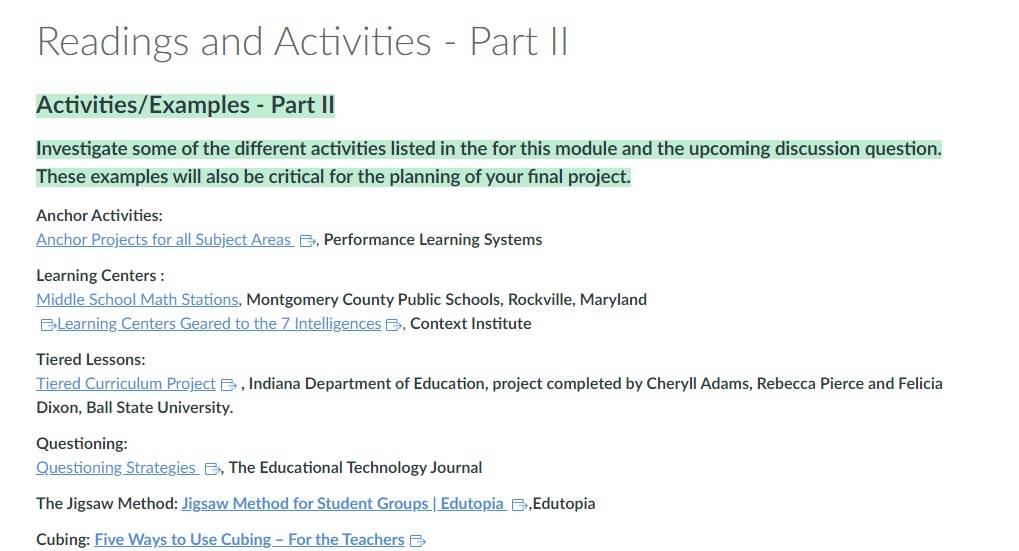Click the Tiered Lessons label
The image size is (1019, 551).
pos(91,359)
